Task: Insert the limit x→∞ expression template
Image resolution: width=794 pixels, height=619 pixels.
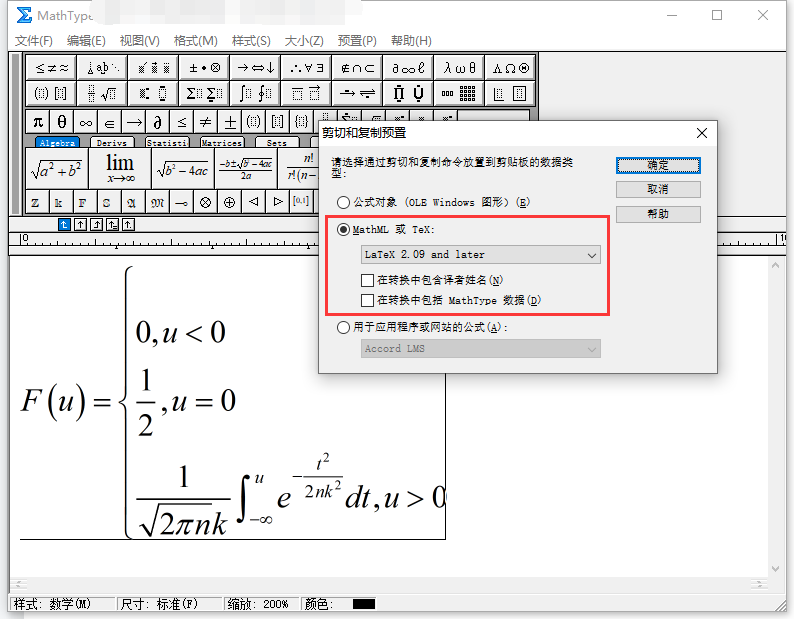Action: (x=120, y=167)
